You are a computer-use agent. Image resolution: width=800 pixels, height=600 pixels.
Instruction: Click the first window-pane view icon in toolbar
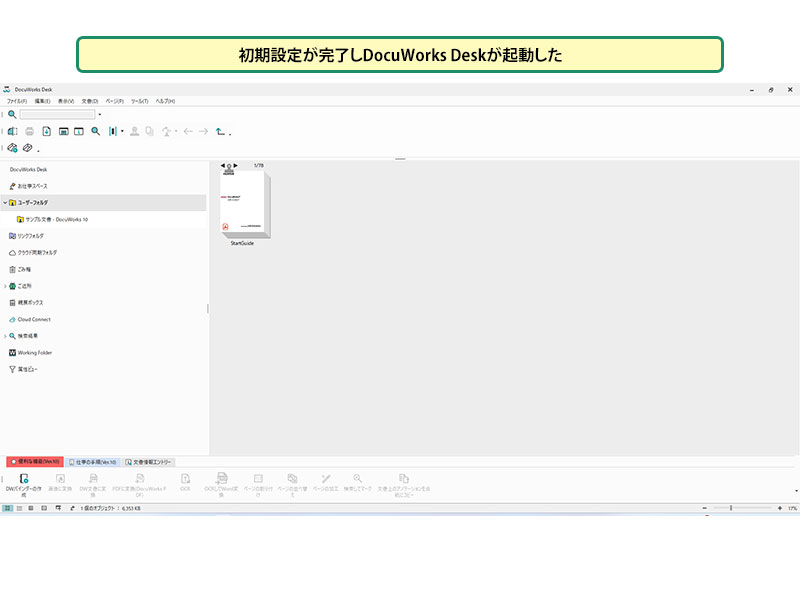[63, 131]
